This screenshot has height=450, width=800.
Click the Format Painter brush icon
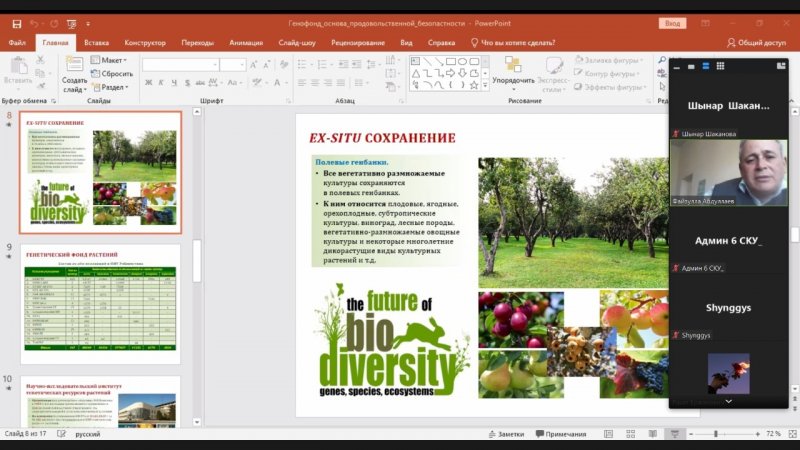tap(41, 86)
